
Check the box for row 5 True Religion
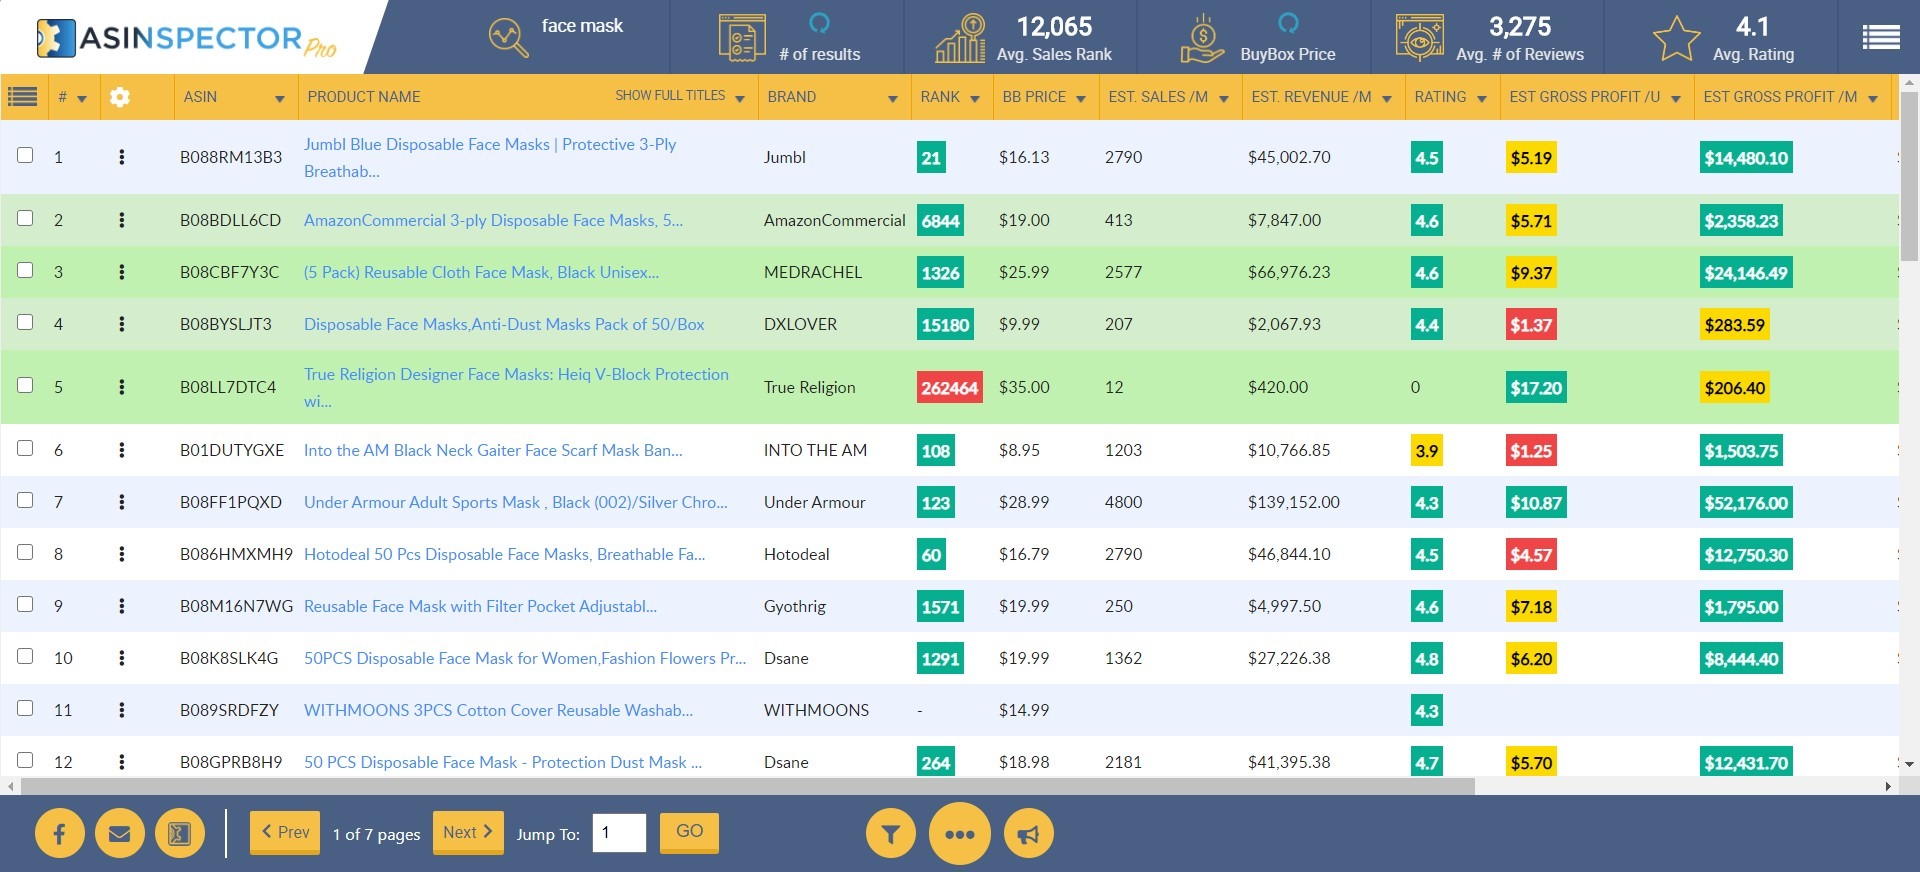[x=25, y=385]
